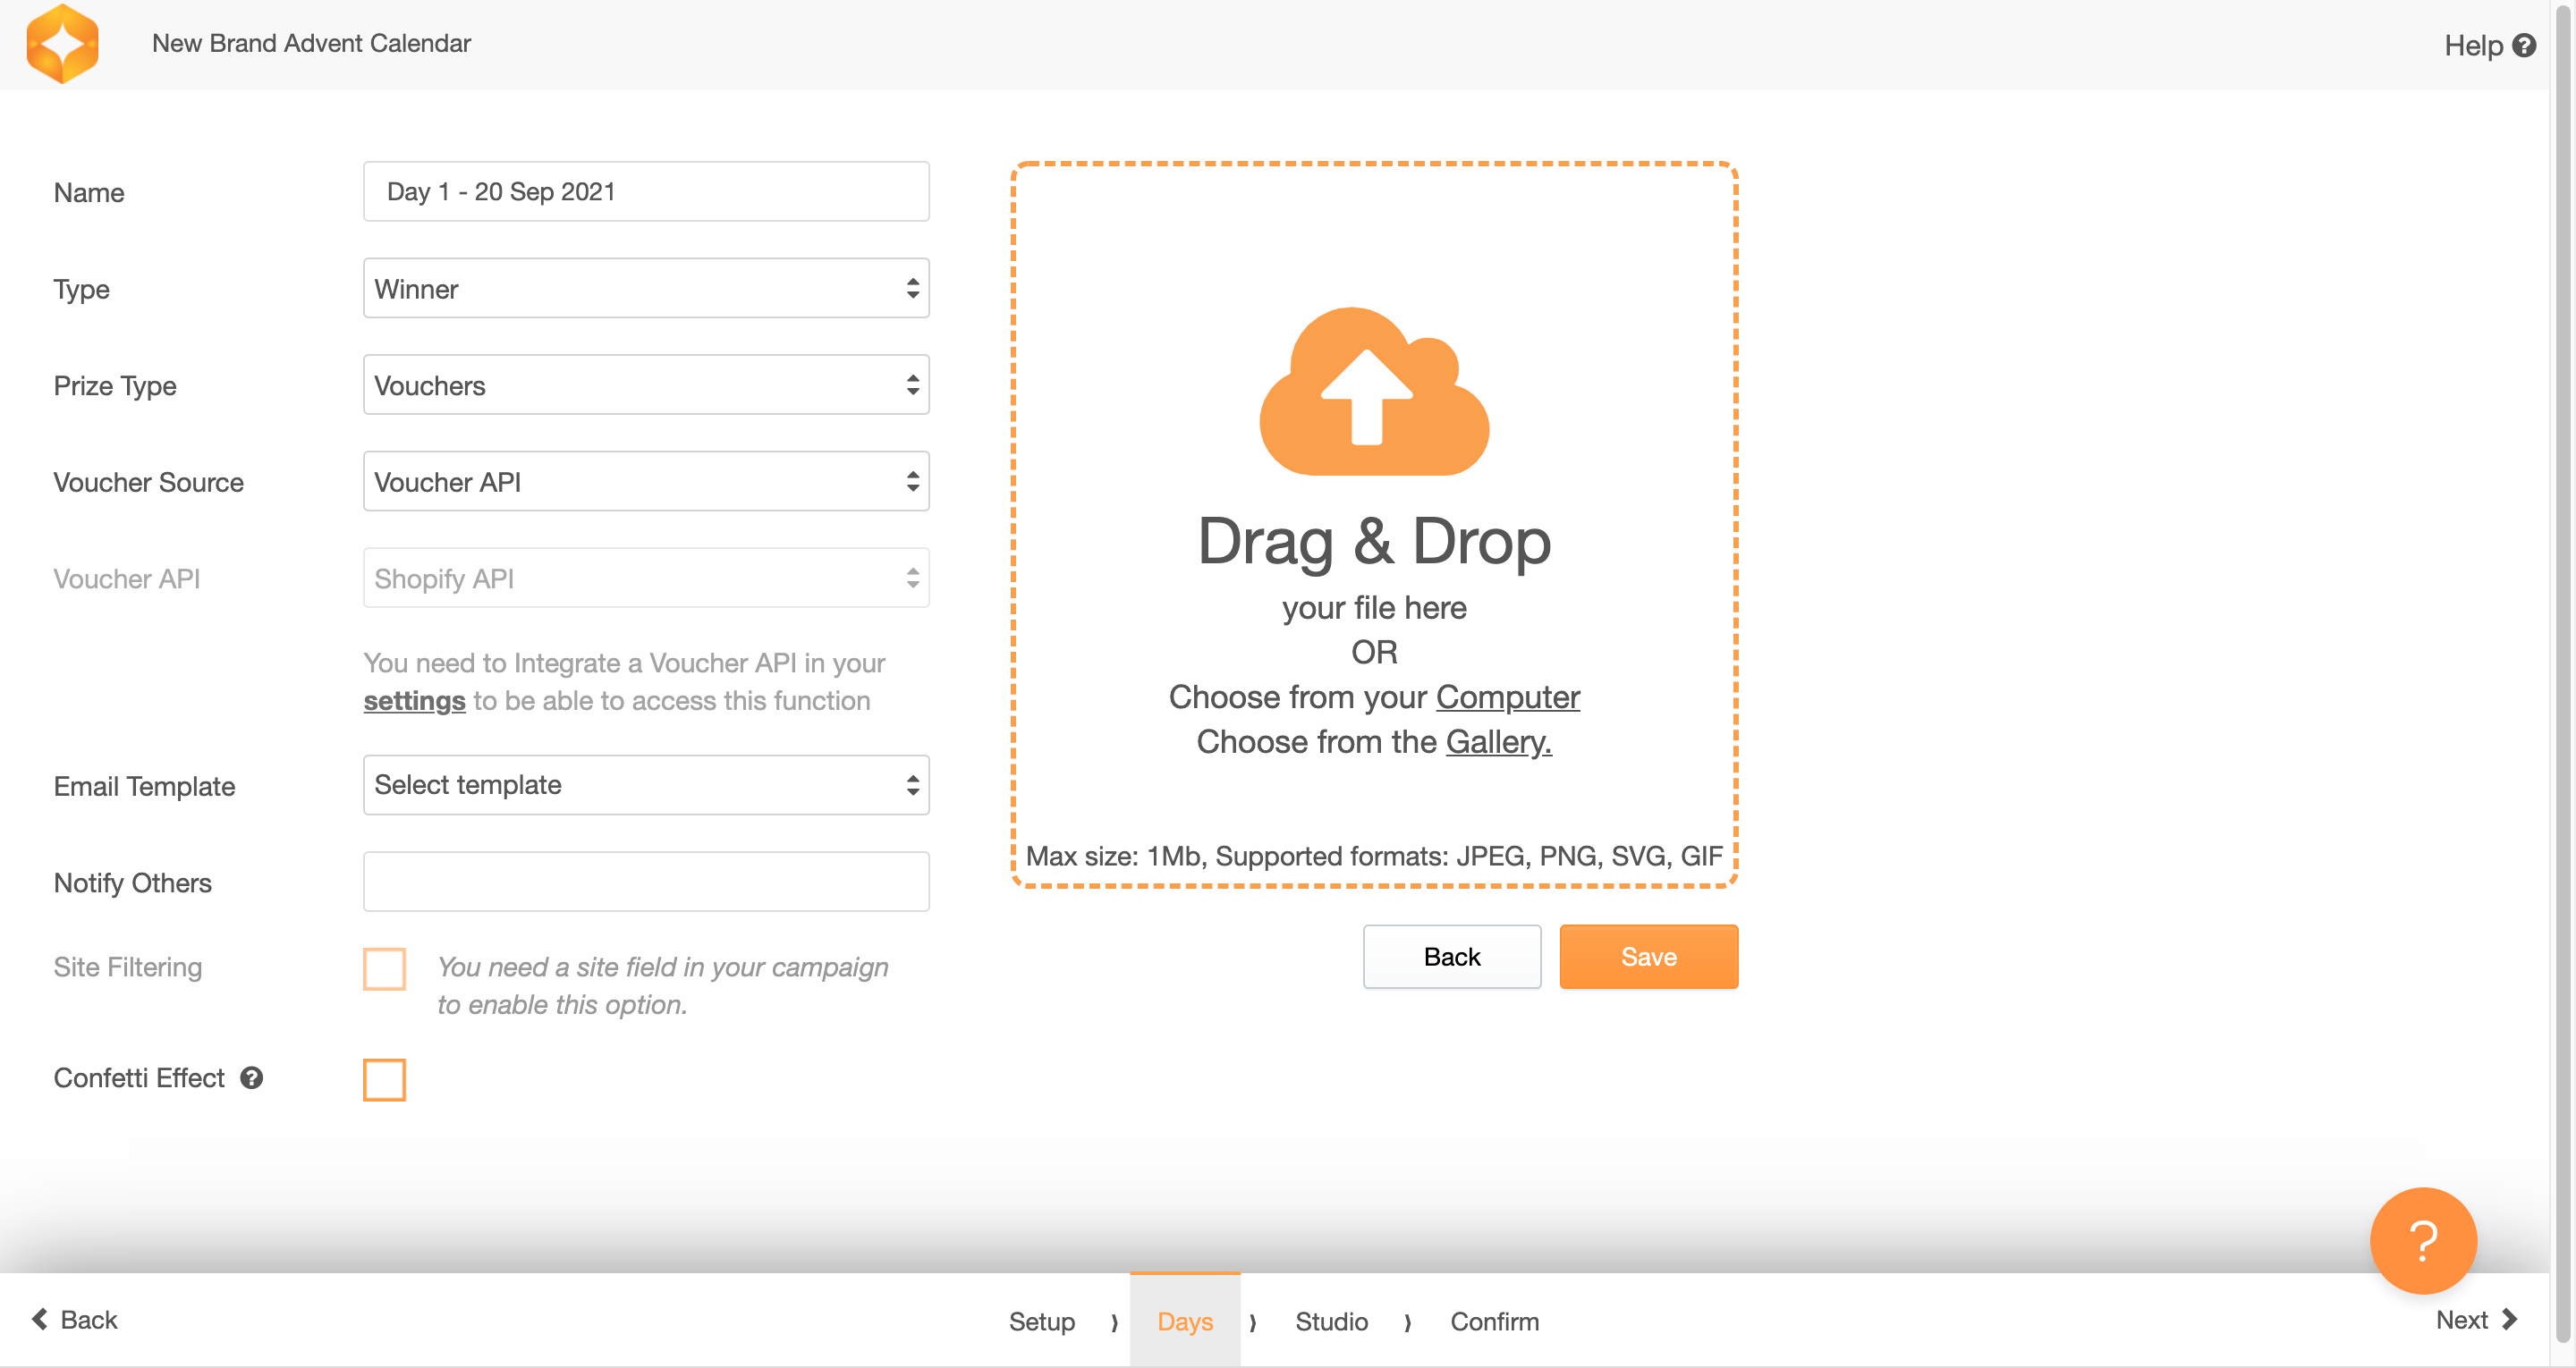This screenshot has width=2576, height=1368.
Task: Click the Next chevron arrow
Action: pyautogui.click(x=2509, y=1319)
